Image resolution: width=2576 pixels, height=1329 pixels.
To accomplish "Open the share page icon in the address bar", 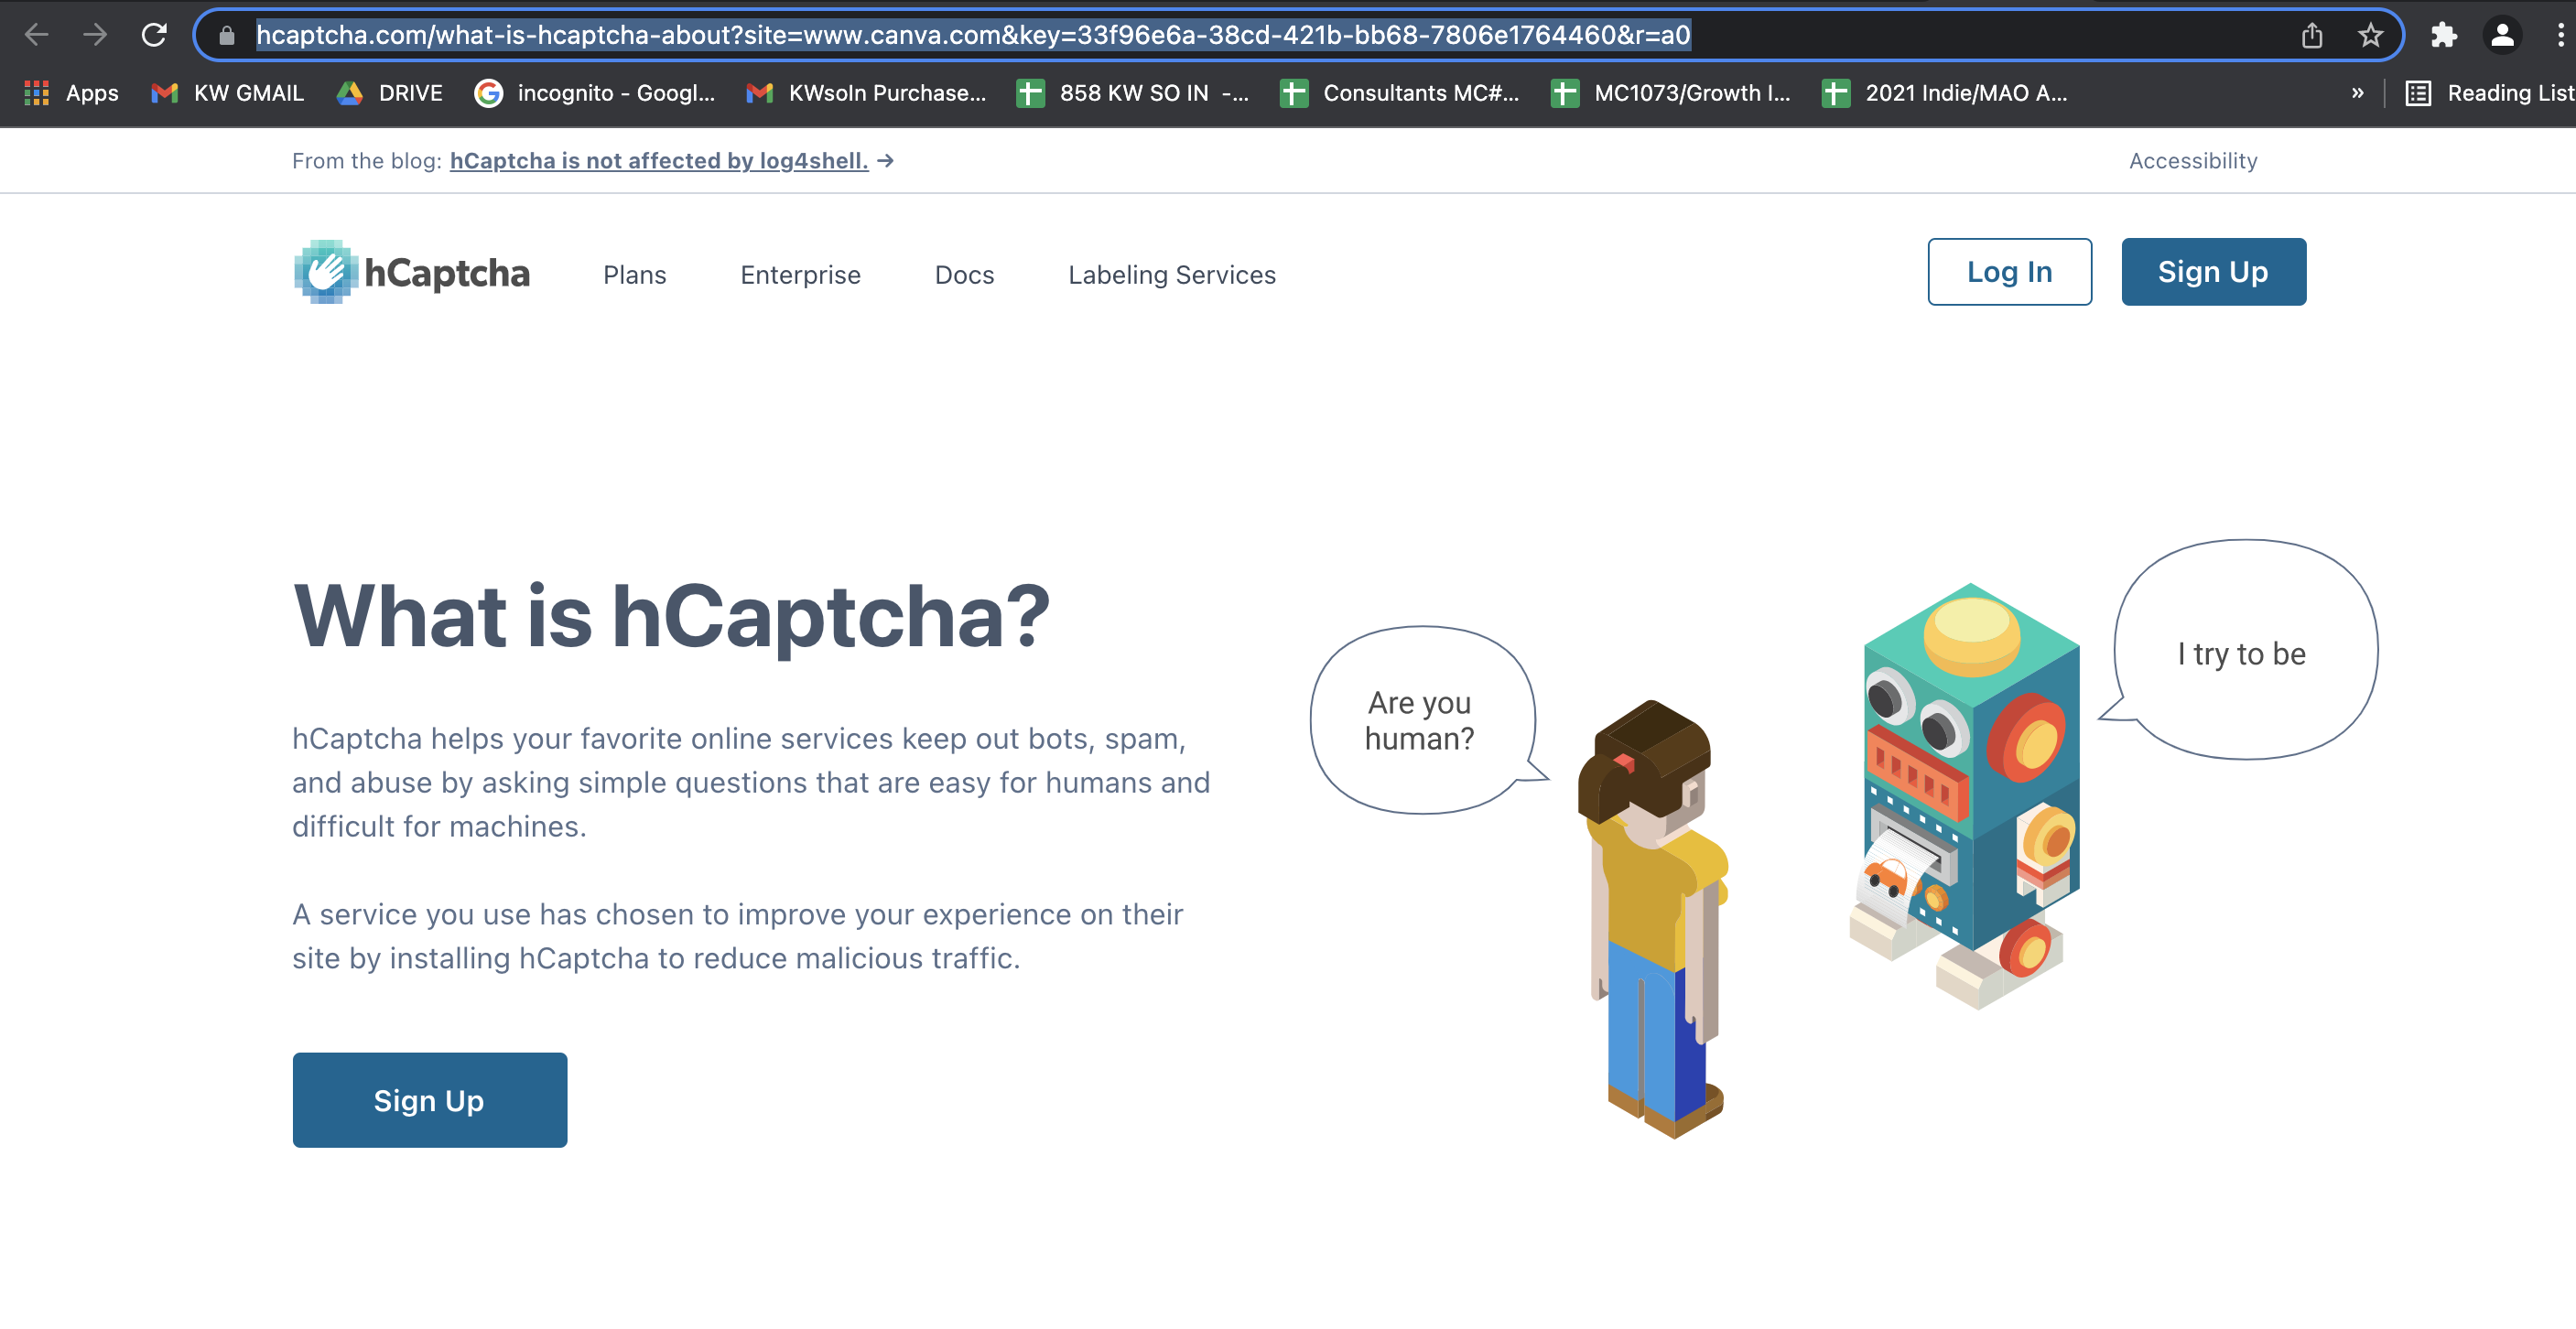I will click(x=2311, y=35).
